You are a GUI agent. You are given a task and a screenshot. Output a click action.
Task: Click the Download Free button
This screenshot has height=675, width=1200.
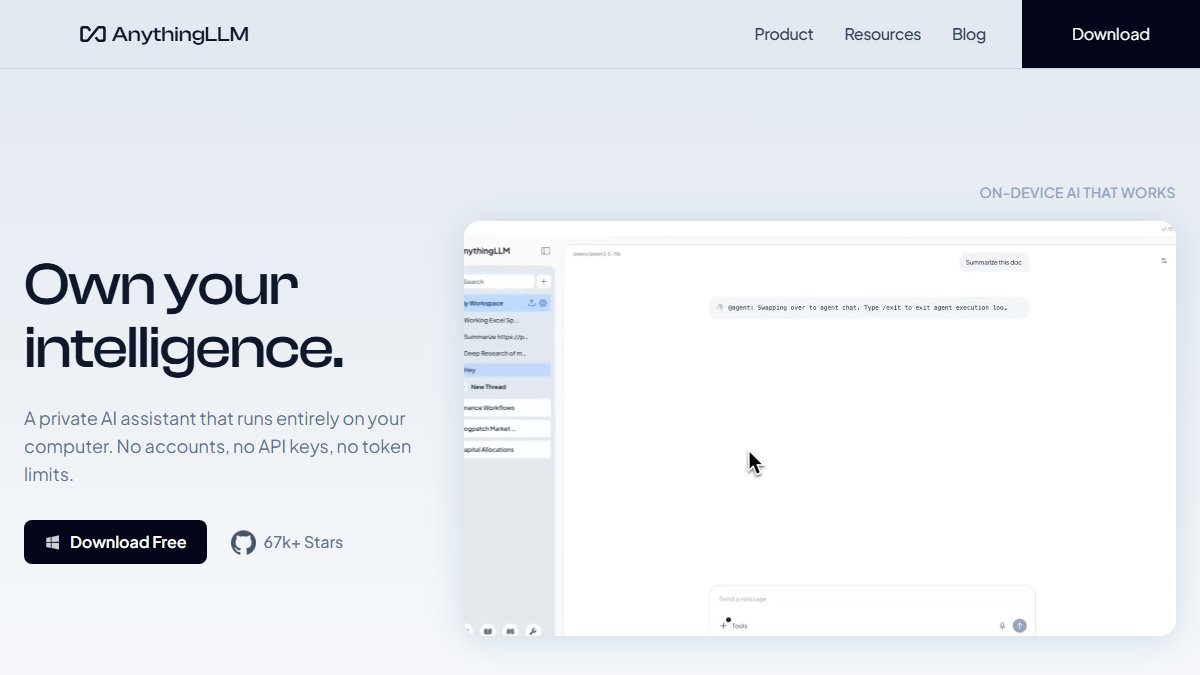115,542
